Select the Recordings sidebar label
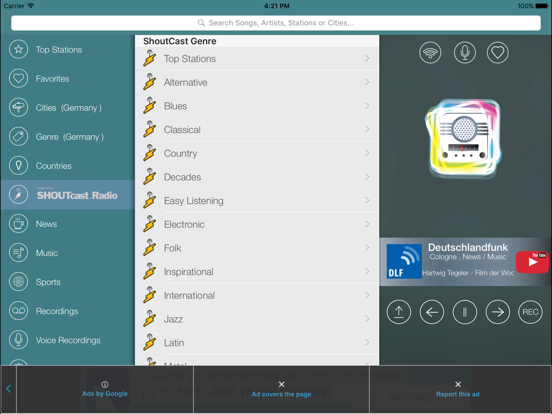The height and width of the screenshot is (414, 552). click(x=57, y=311)
